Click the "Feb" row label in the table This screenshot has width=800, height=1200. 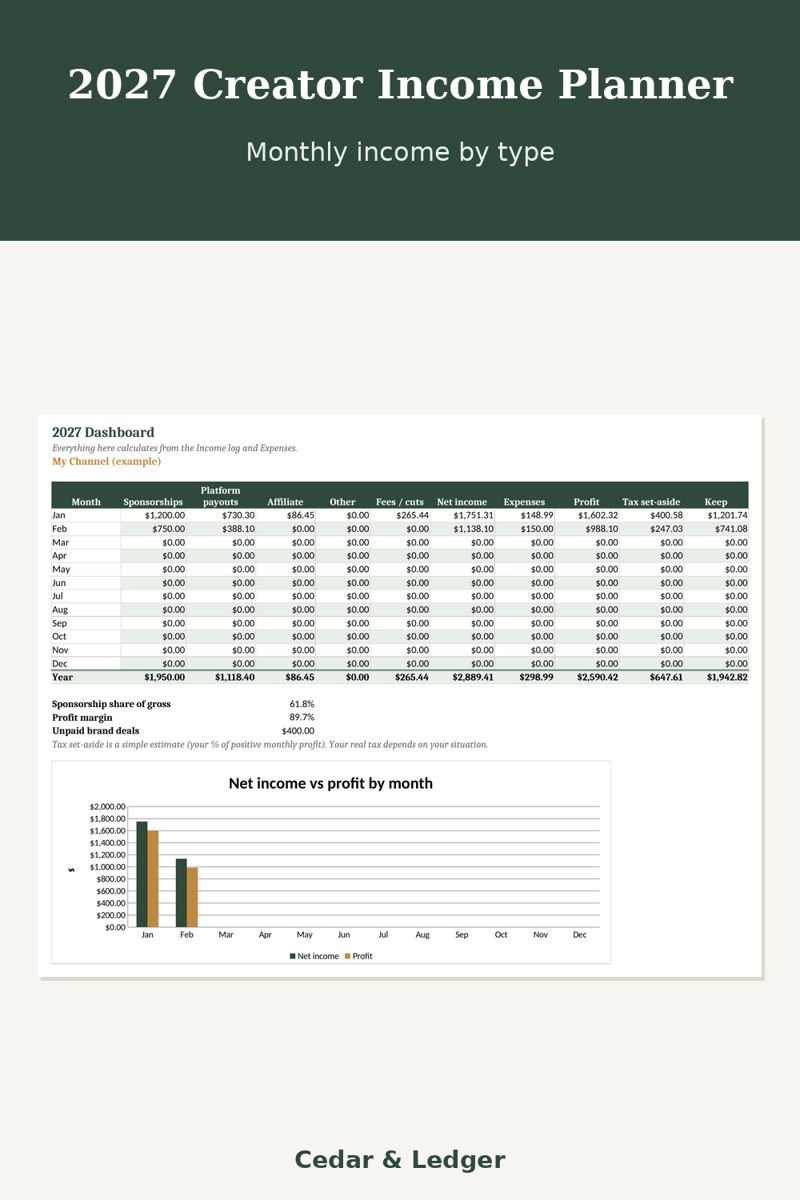point(59,528)
